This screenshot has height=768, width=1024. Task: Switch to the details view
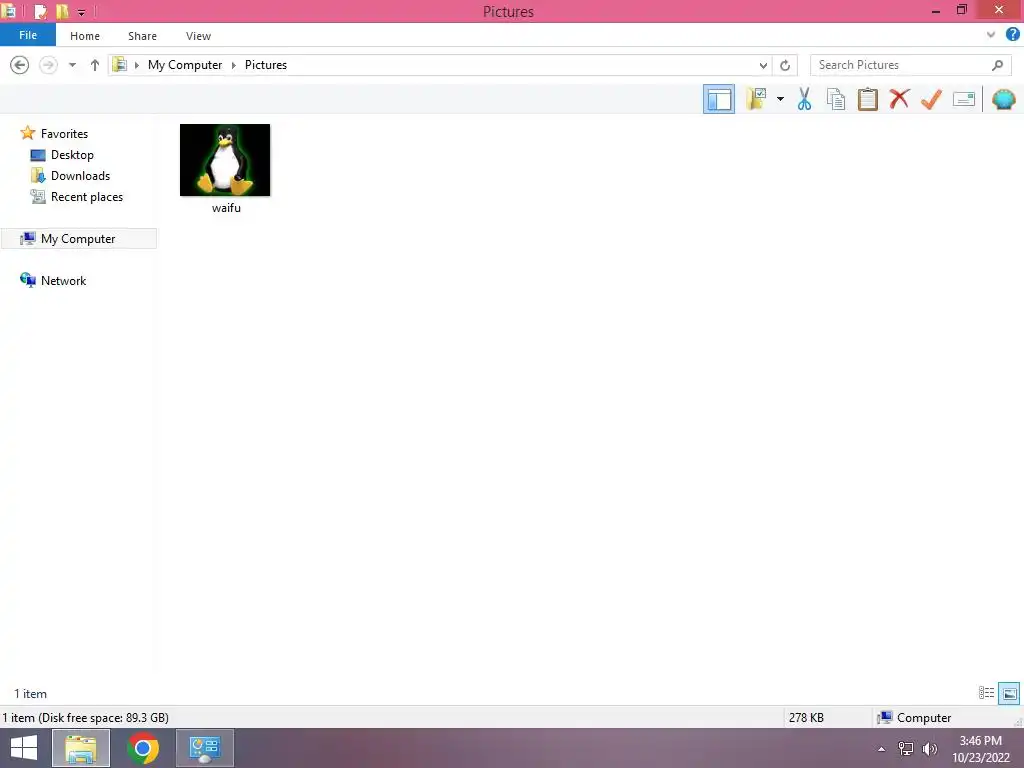(986, 693)
